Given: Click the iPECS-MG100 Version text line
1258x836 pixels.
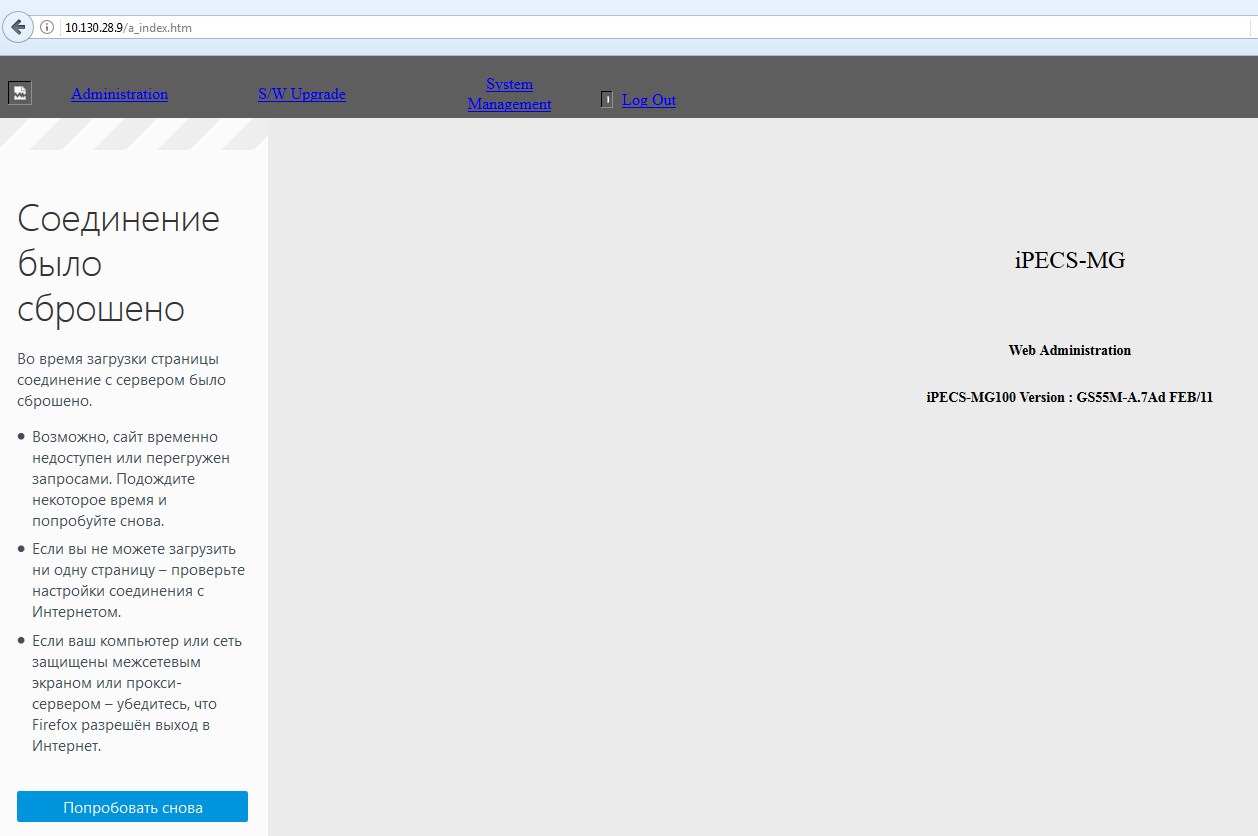Looking at the screenshot, I should 1069,397.
